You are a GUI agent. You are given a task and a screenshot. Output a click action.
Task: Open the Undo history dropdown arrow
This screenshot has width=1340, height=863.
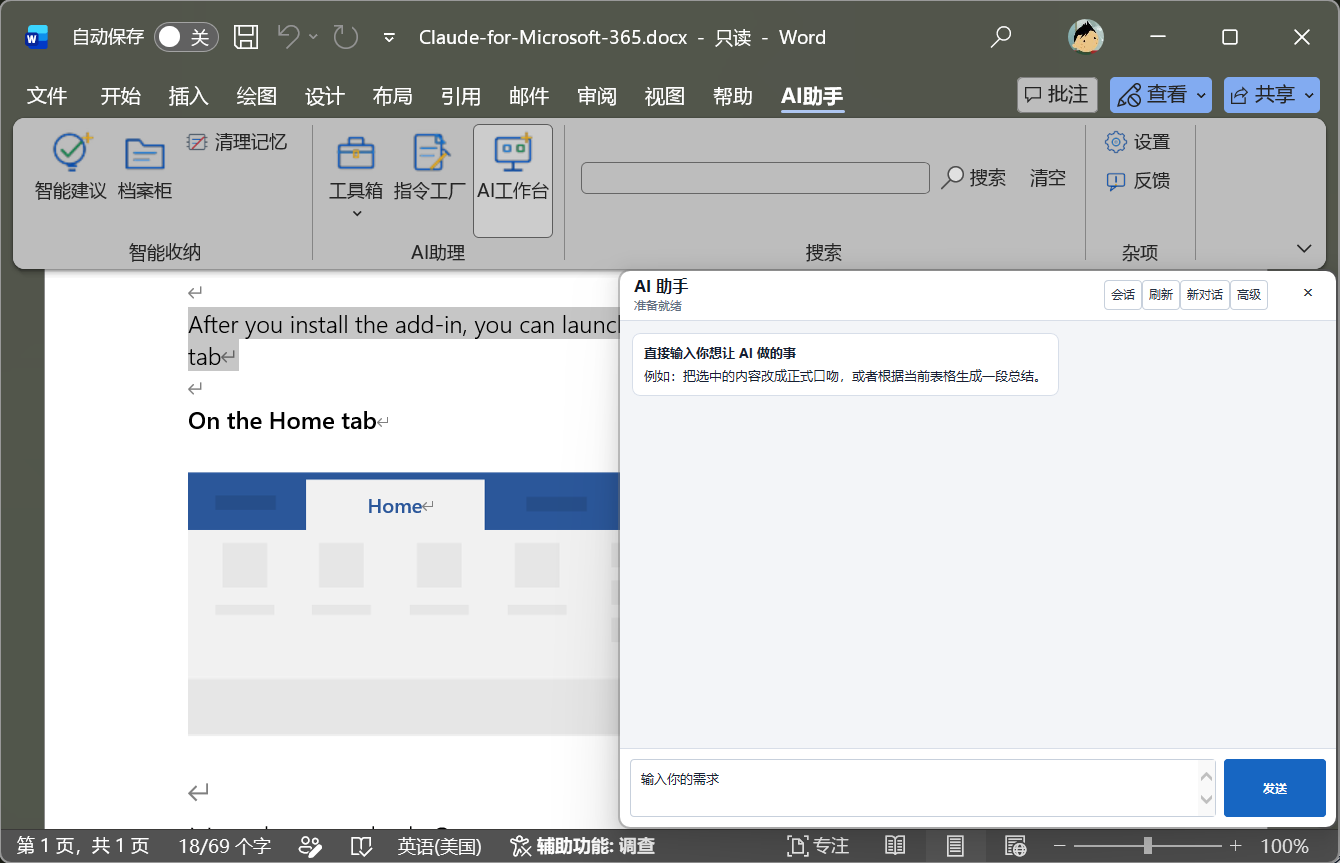pos(313,37)
